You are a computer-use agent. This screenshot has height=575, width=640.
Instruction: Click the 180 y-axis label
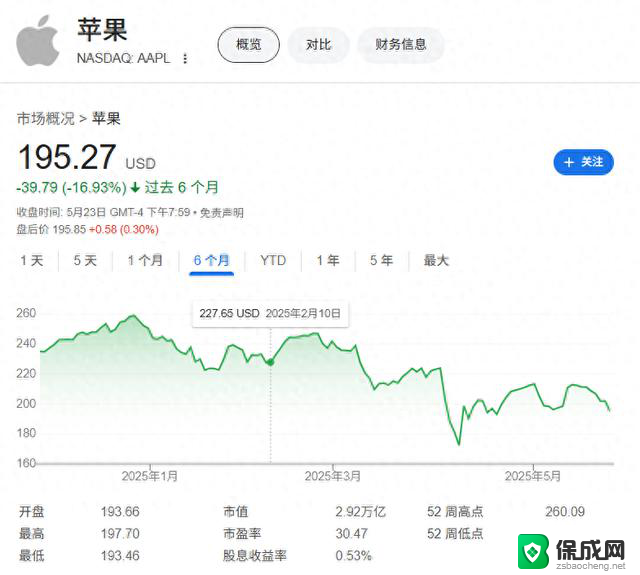(x=26, y=433)
